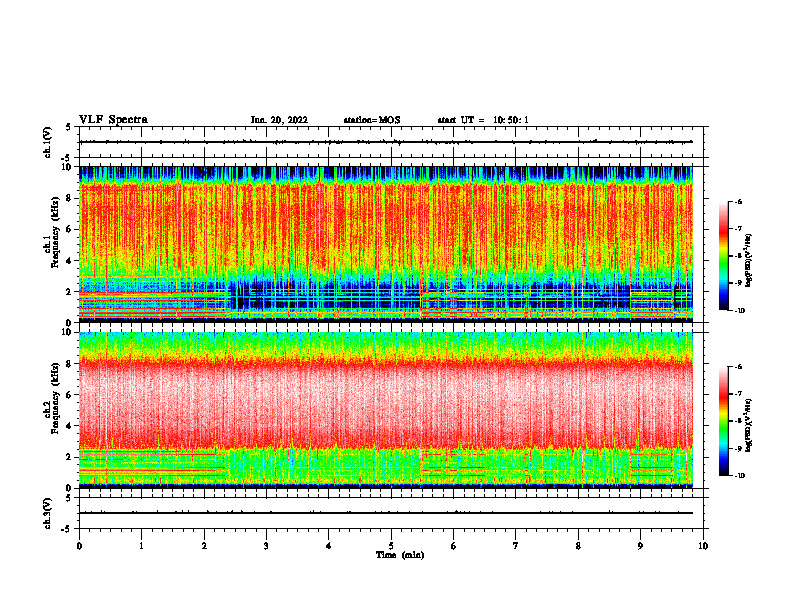792x612 pixels.
Task: Click the ch.2 color scale log(PSD) unit label
Action: click(x=749, y=425)
